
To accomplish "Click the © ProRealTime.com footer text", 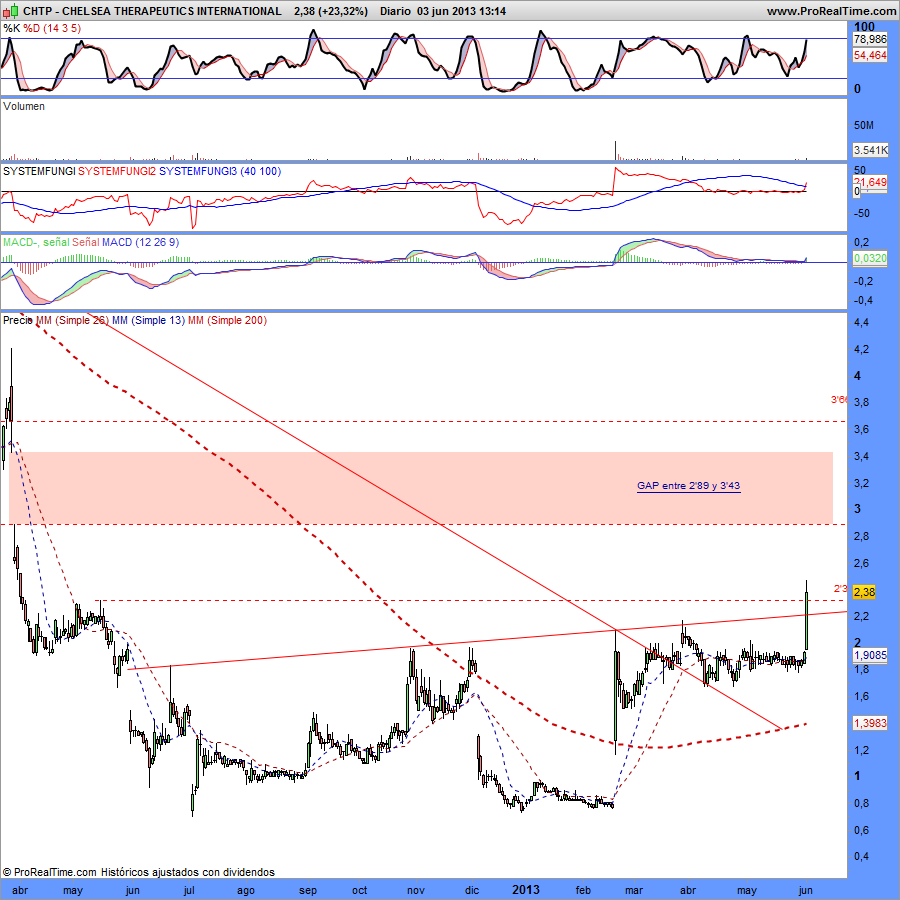I will [50, 872].
